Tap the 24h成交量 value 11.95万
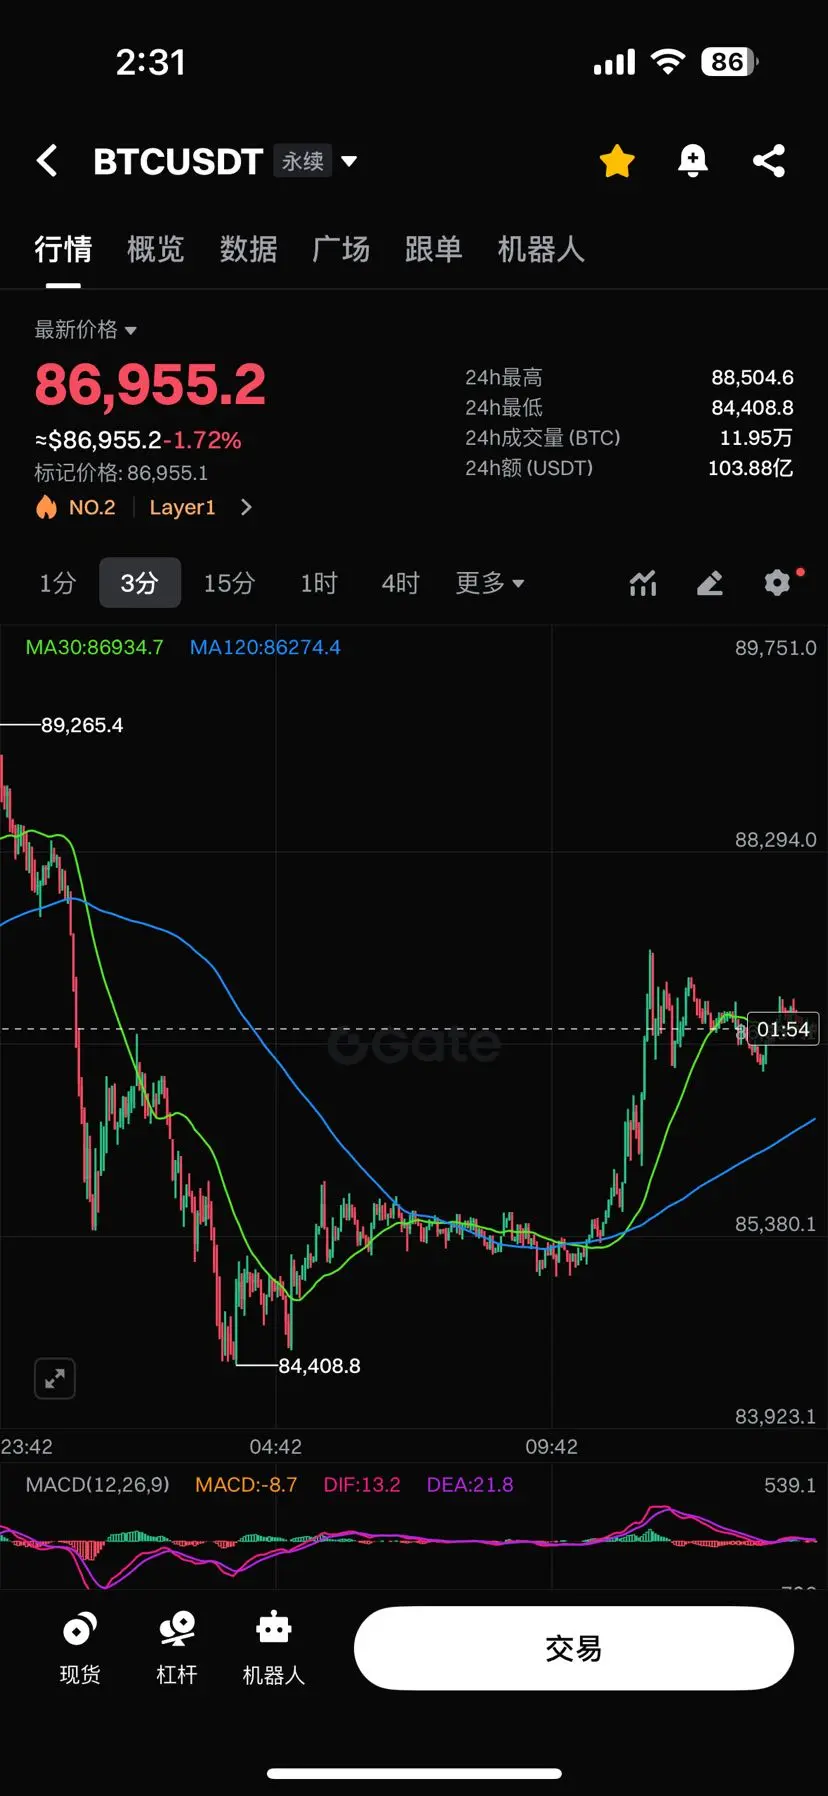 pyautogui.click(x=756, y=438)
